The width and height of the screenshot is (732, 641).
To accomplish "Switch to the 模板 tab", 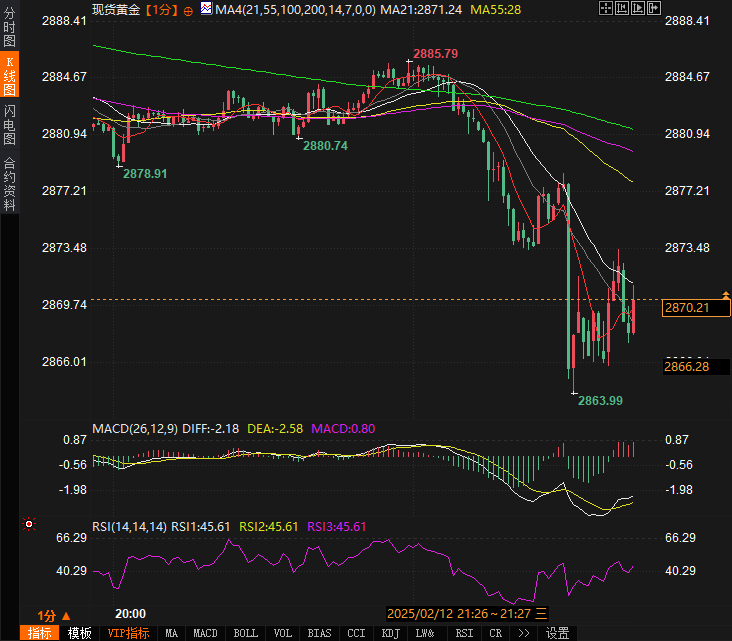I will coord(79,633).
